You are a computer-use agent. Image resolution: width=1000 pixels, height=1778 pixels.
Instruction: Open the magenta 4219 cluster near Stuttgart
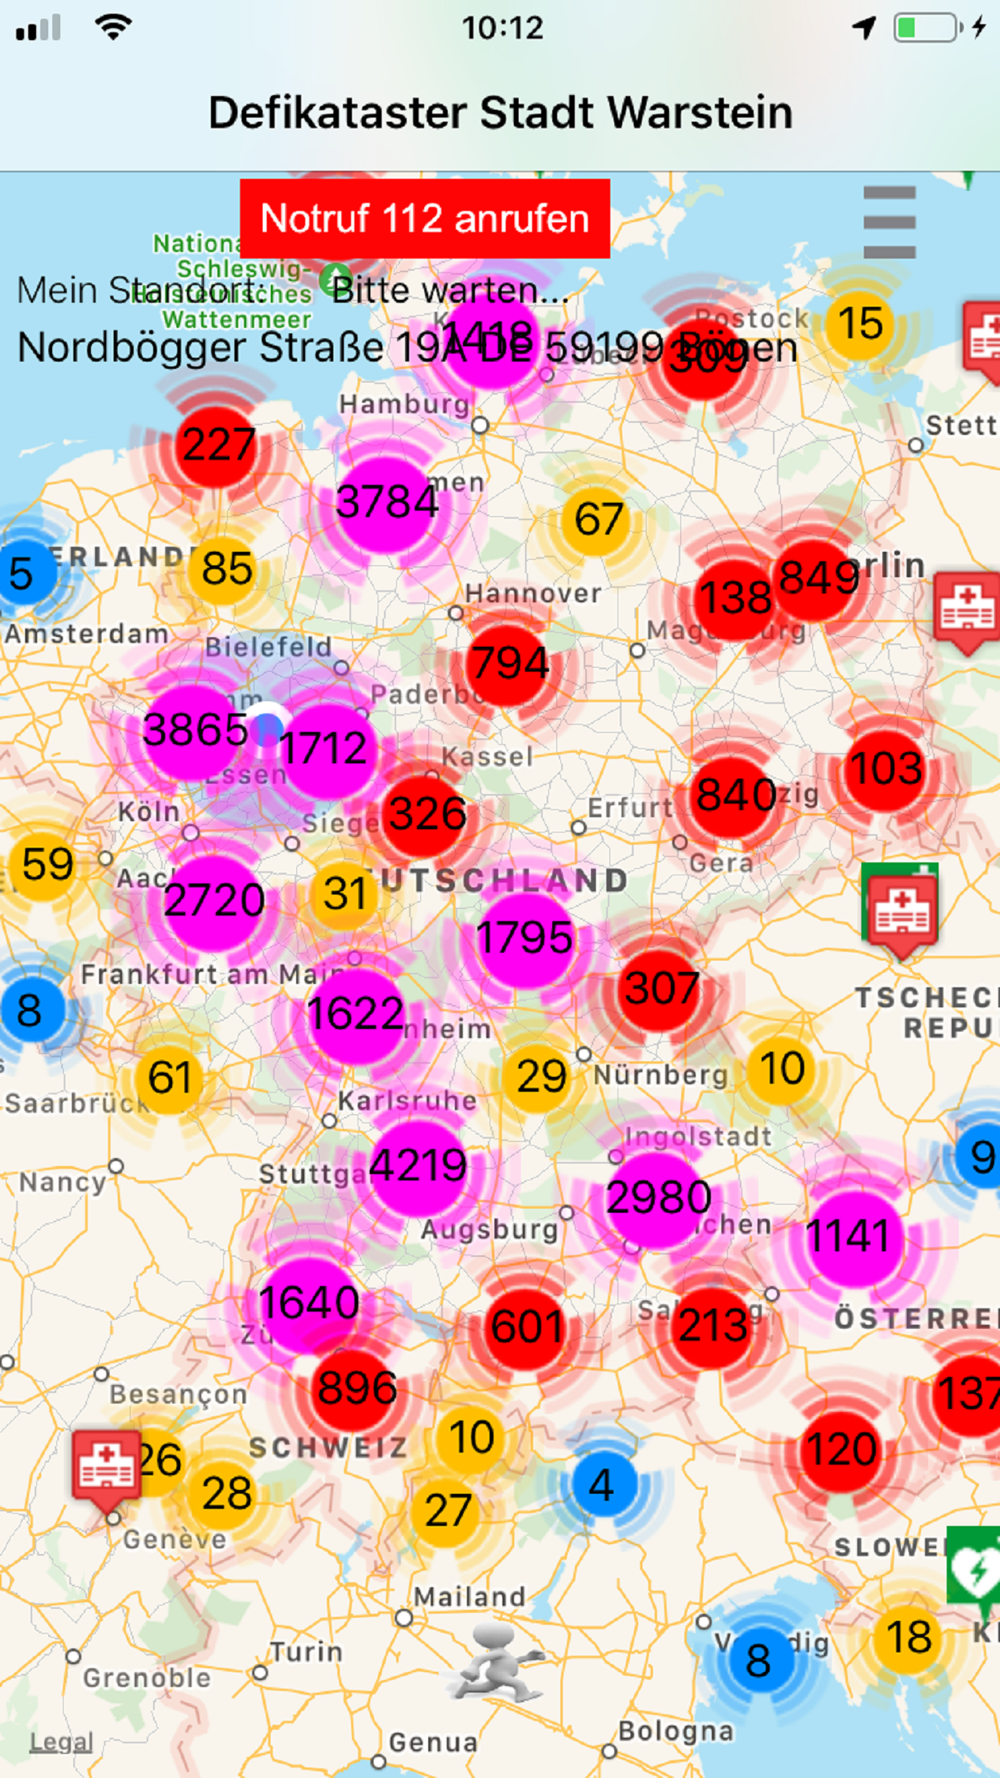[x=418, y=1166]
